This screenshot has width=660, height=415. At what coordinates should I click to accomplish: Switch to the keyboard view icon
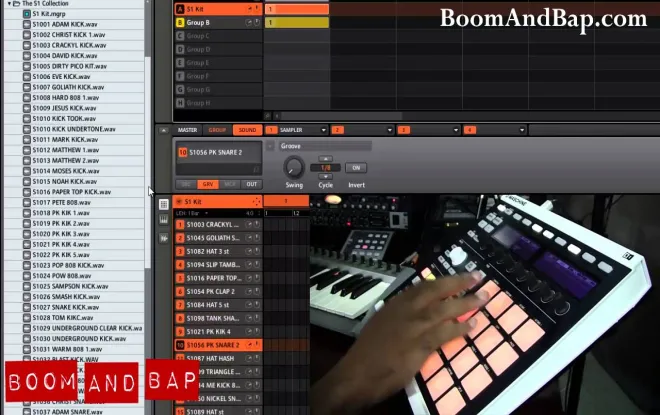(164, 220)
